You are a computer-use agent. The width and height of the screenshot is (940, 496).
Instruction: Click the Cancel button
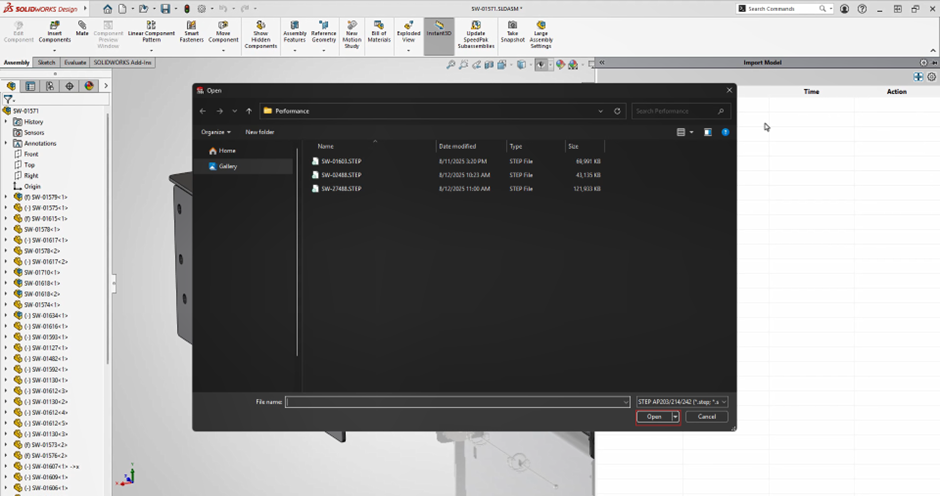[707, 417]
